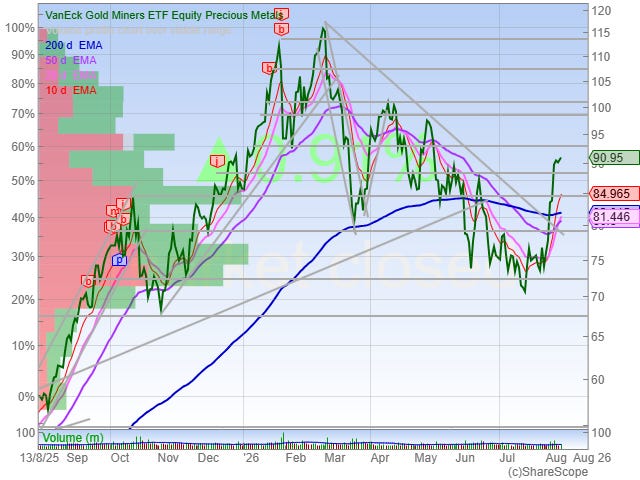Click the Dec month label

[208, 458]
